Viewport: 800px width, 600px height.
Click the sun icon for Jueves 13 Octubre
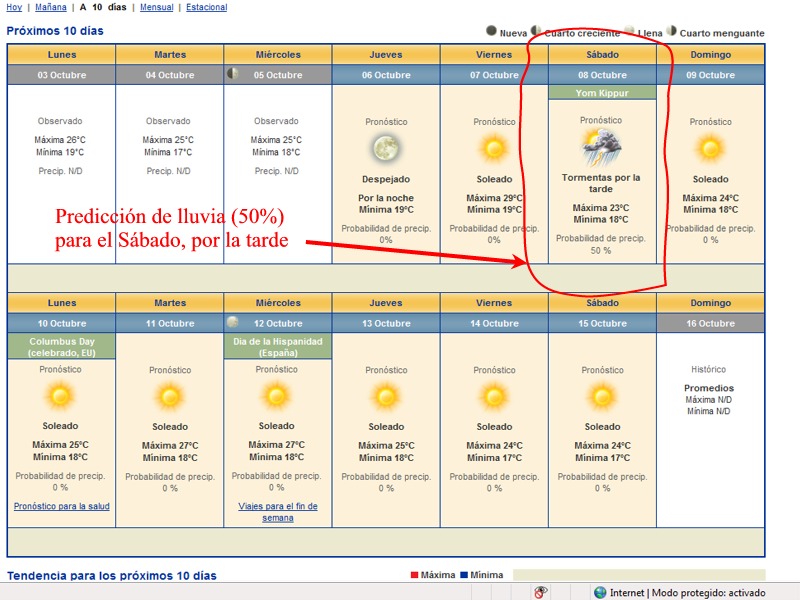click(x=386, y=396)
